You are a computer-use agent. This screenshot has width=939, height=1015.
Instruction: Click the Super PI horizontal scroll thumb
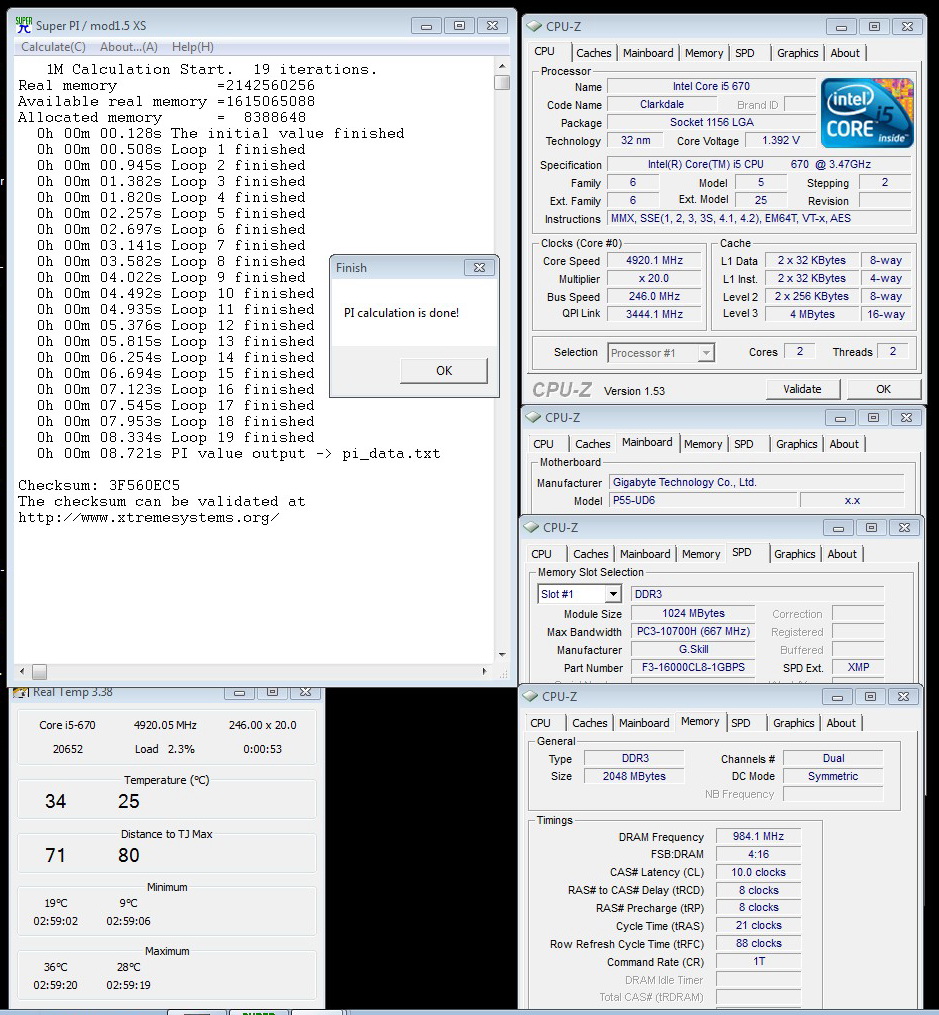tap(39, 672)
